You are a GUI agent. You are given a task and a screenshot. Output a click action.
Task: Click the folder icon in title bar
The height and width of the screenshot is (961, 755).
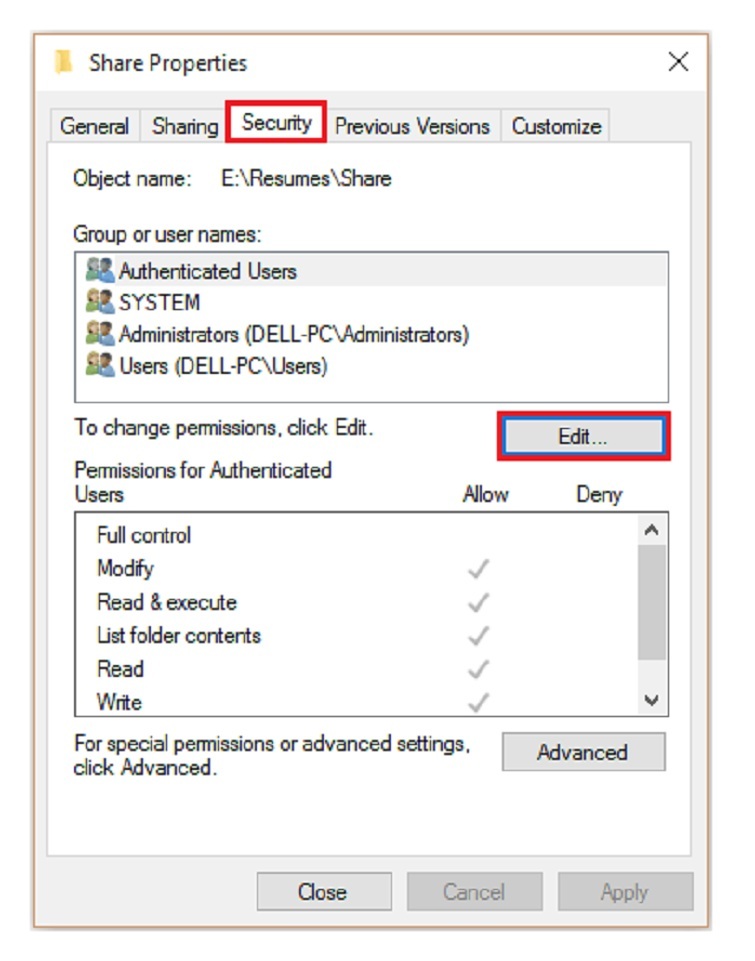coord(64,63)
